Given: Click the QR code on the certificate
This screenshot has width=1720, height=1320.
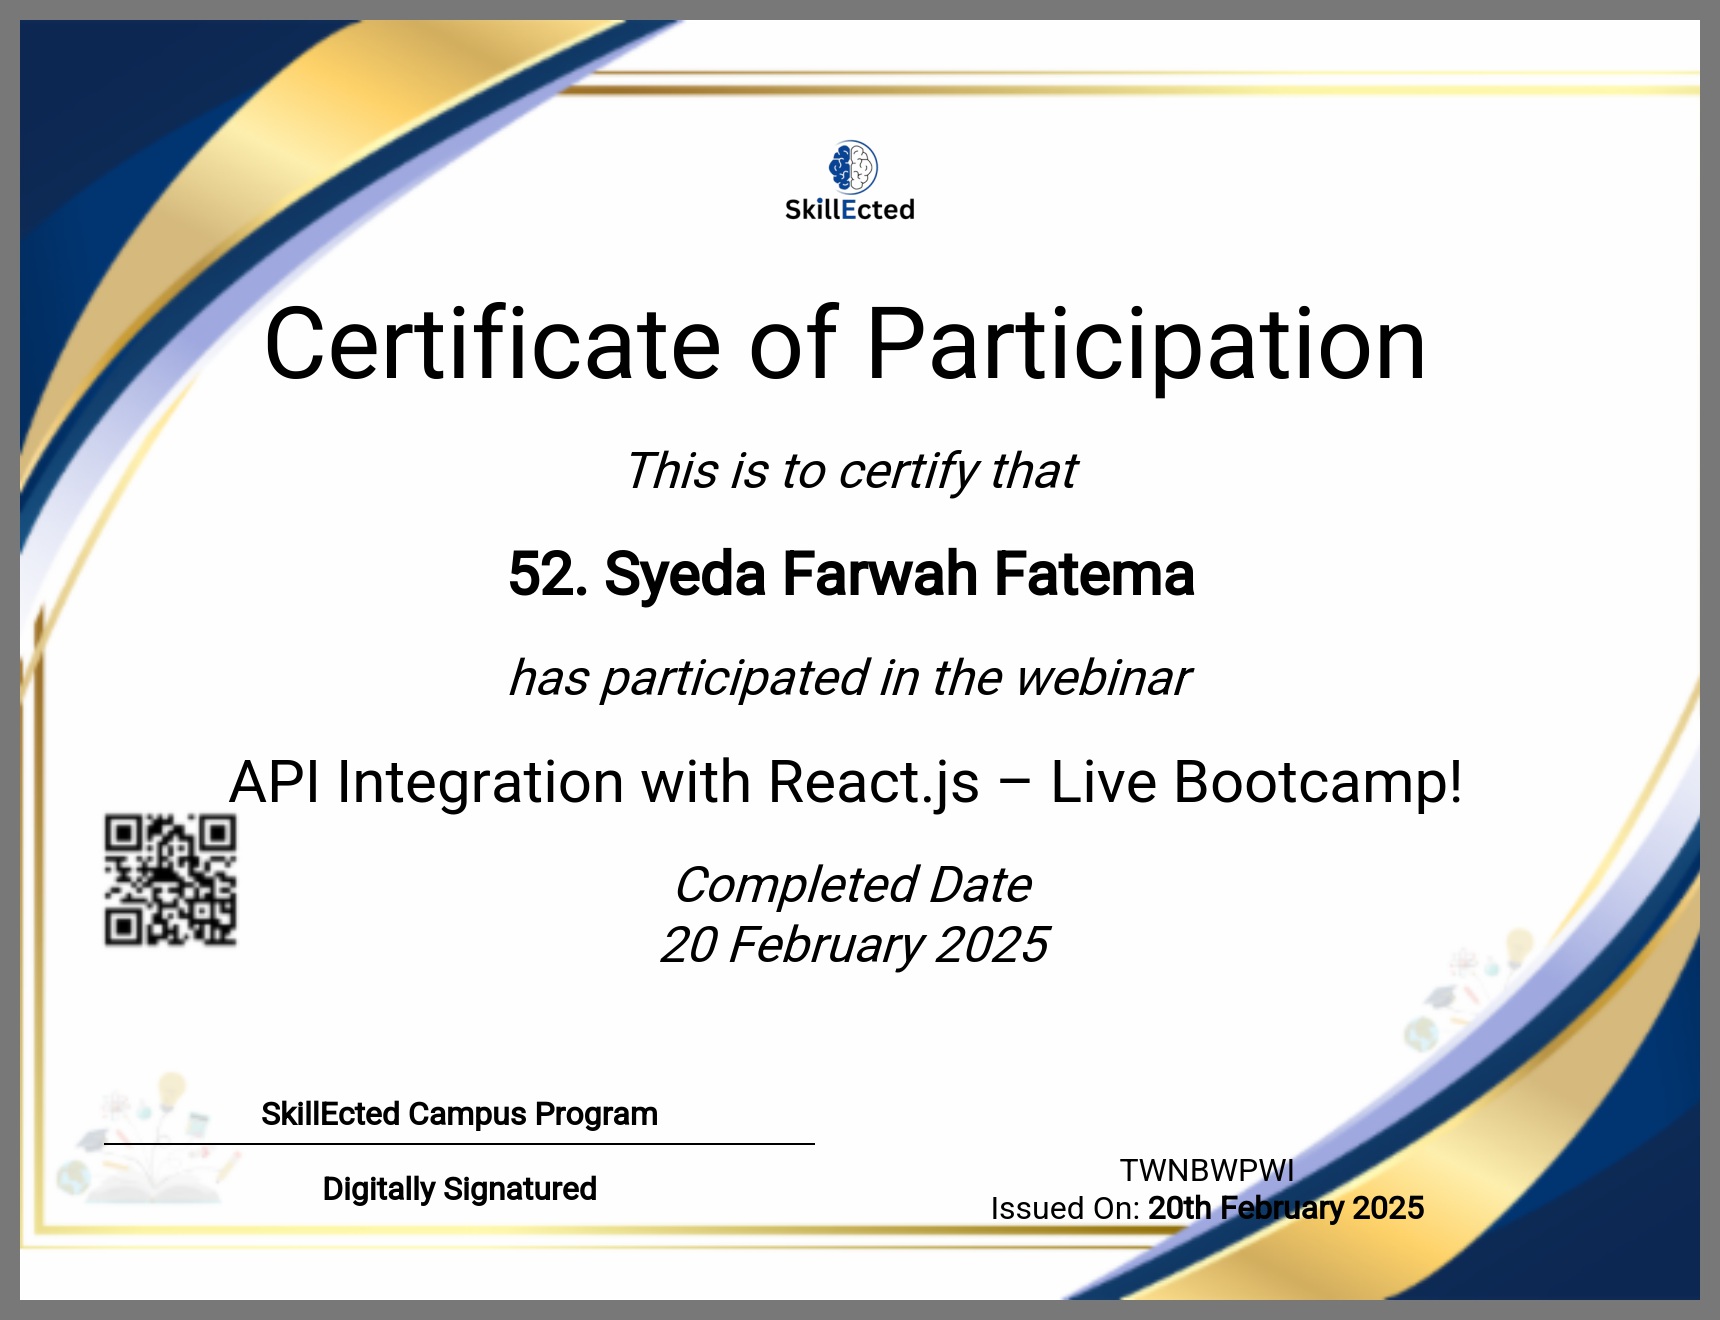Looking at the screenshot, I should click(x=170, y=880).
